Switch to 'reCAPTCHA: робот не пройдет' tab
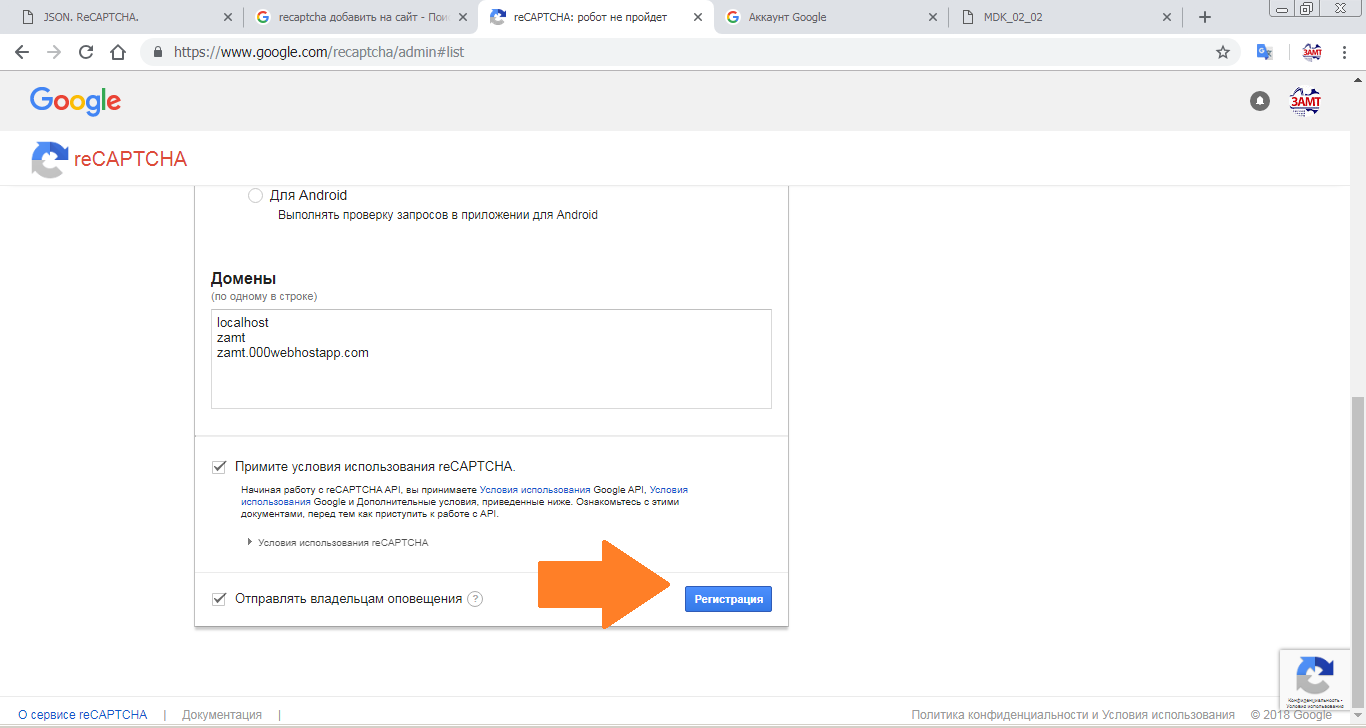1366x728 pixels. [597, 17]
